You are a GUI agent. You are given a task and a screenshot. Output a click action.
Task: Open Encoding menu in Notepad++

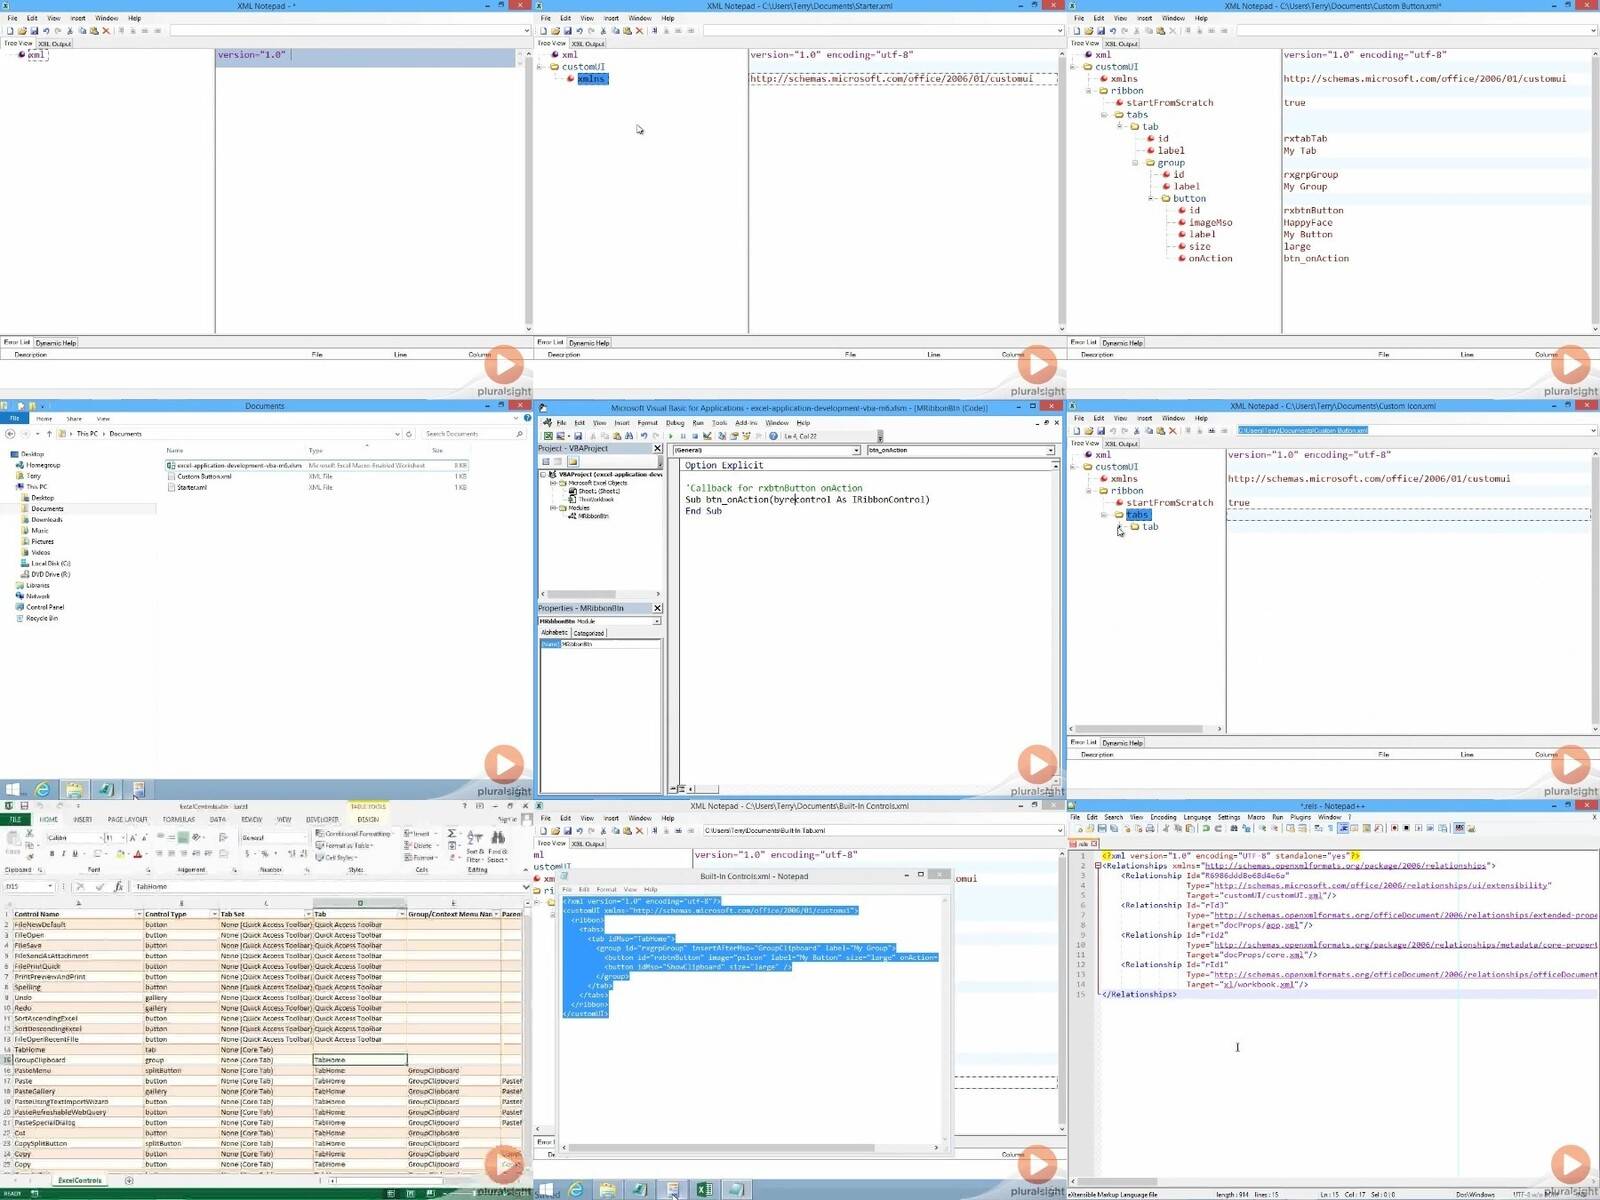[1163, 817]
